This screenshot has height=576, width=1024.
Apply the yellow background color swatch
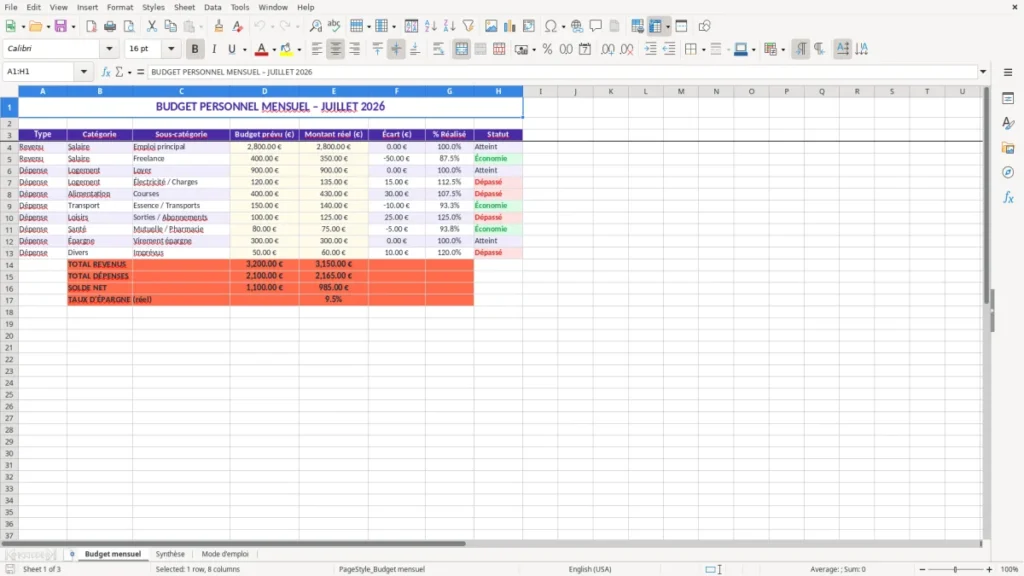286,49
